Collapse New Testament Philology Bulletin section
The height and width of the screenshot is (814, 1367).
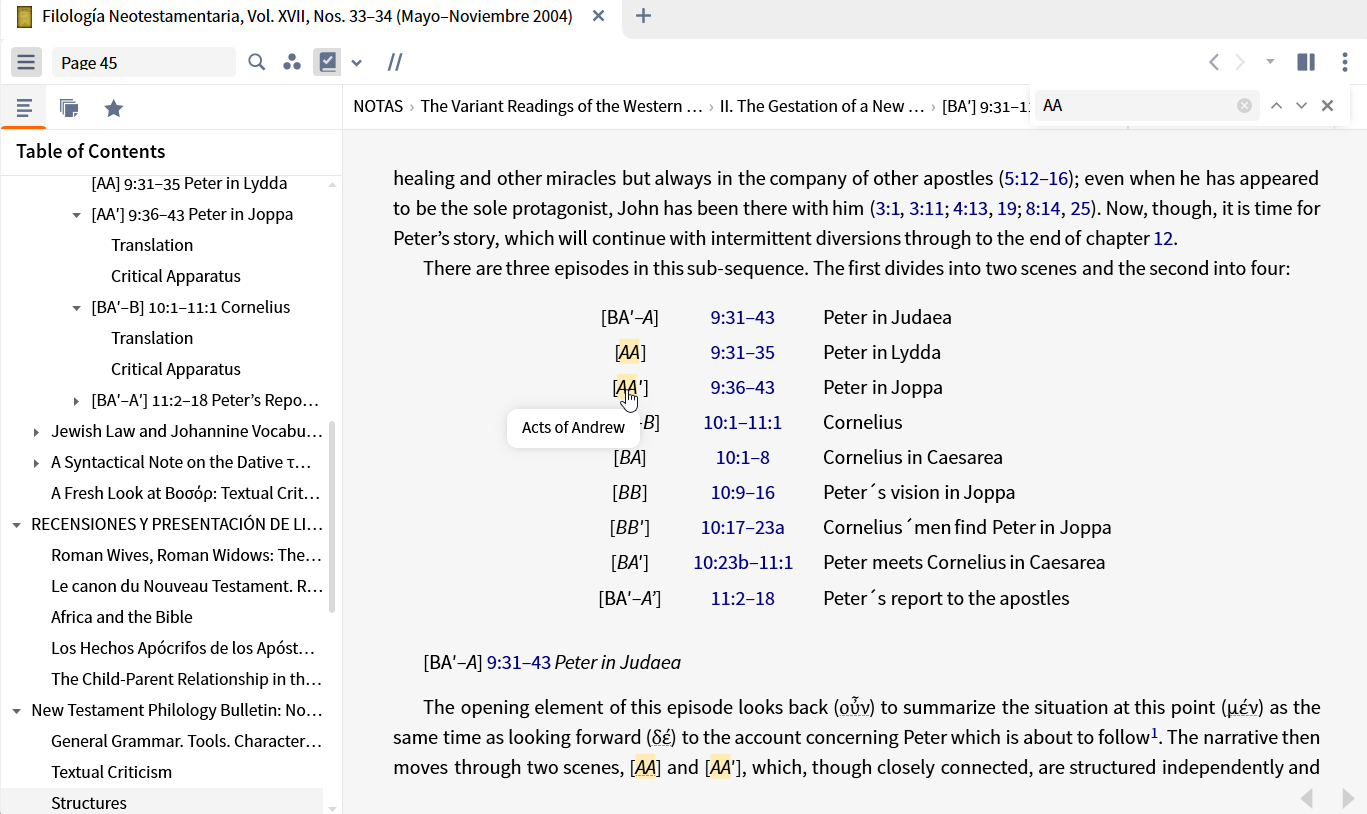16,710
